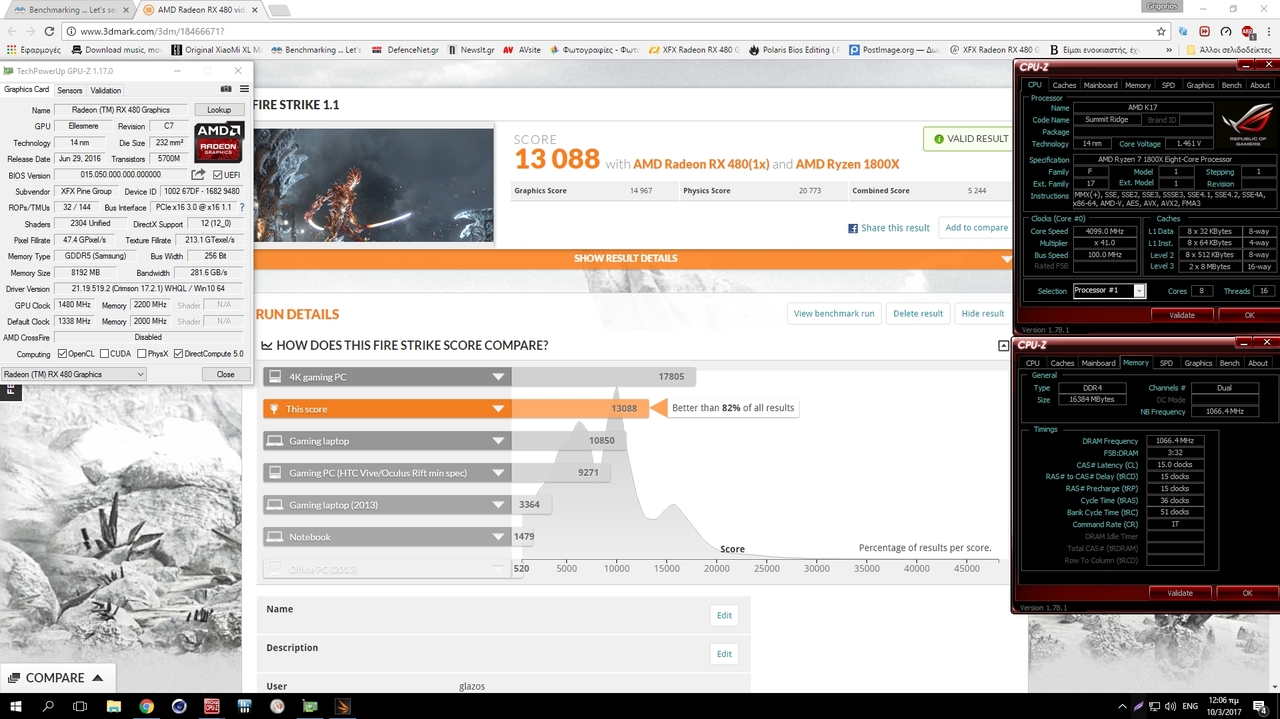Collapse the score comparison section caret
This screenshot has width=1280, height=719.
click(x=1003, y=346)
